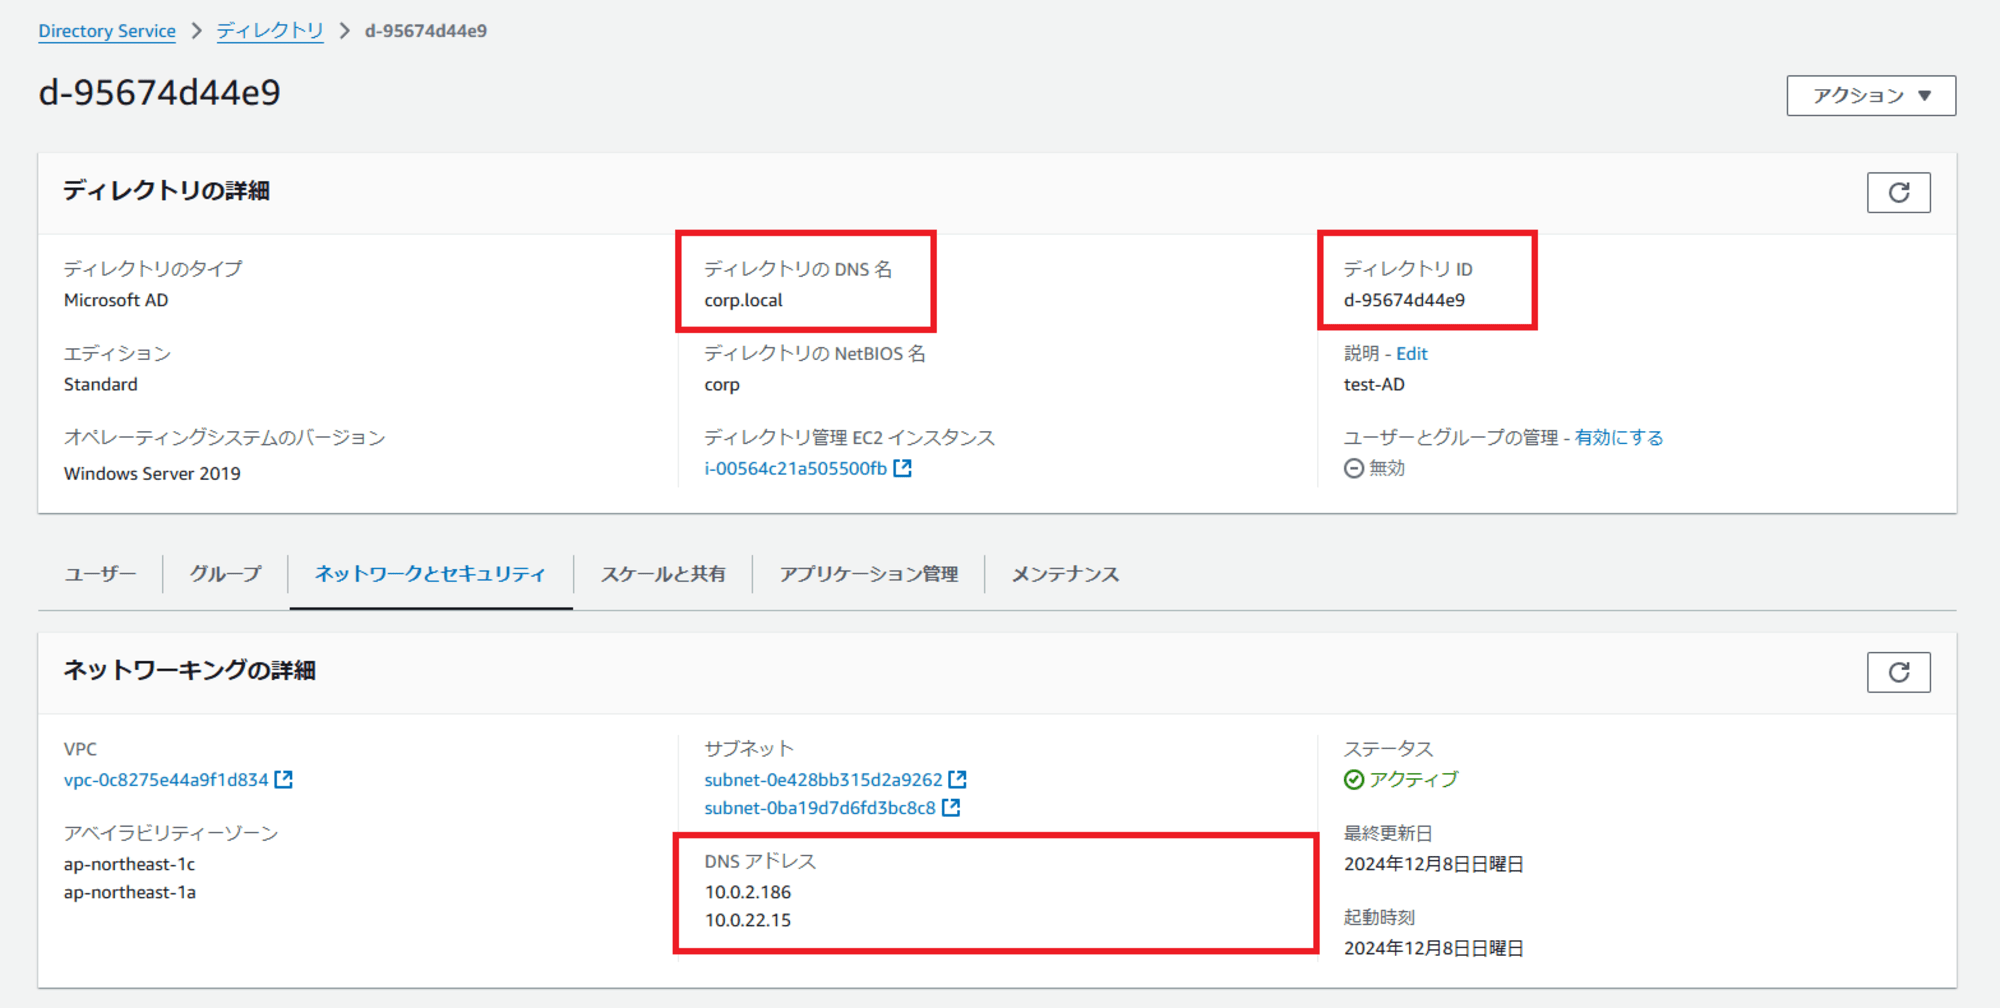Viewport: 2000px width, 1008px height.
Task: Switch to the ユーザー tab
Action: click(x=100, y=574)
